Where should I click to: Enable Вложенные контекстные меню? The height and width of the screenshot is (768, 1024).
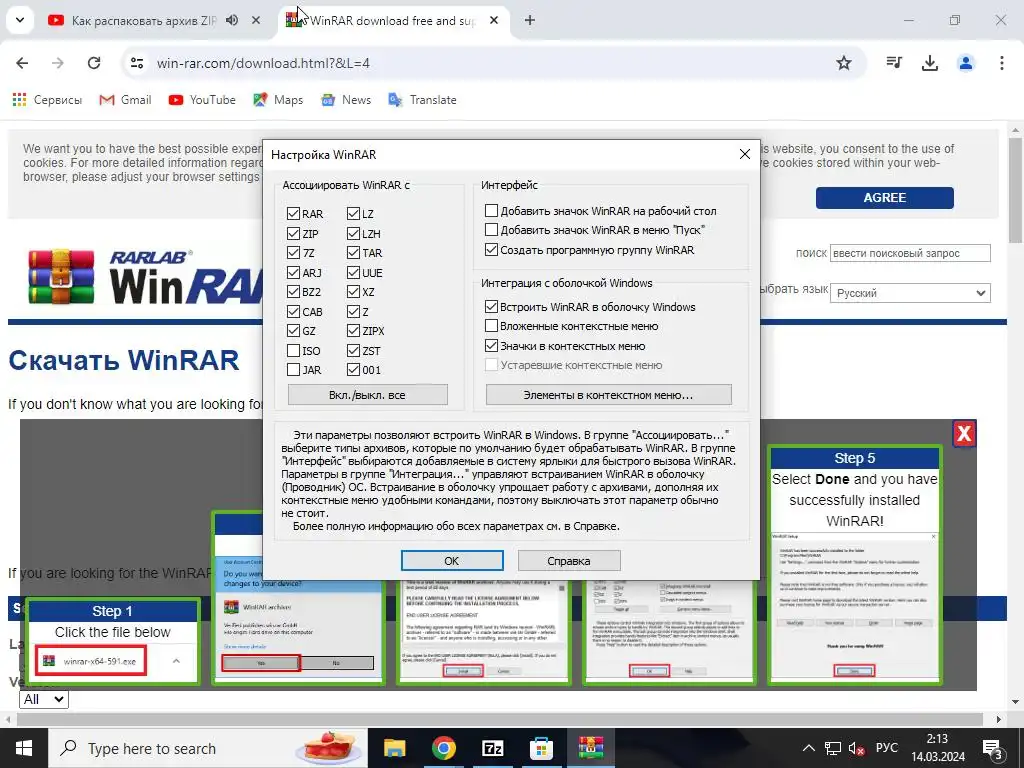491,326
